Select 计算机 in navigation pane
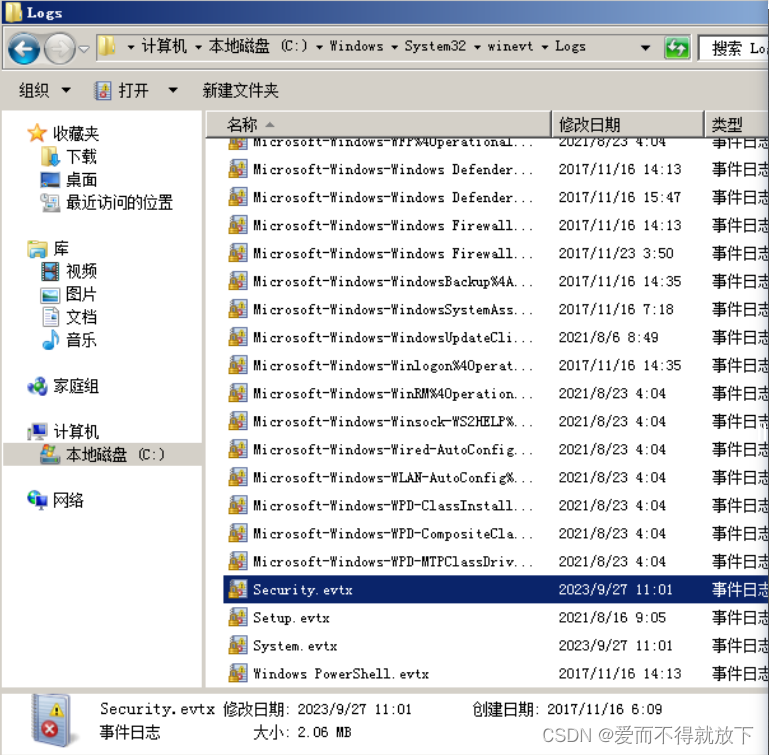Image resolution: width=769 pixels, height=755 pixels. pos(63,432)
